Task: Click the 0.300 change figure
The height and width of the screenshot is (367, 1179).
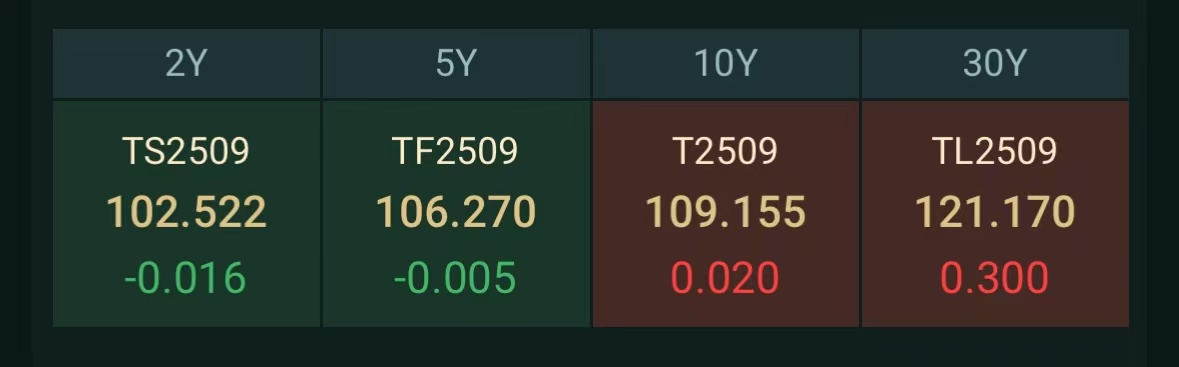Action: click(x=994, y=278)
